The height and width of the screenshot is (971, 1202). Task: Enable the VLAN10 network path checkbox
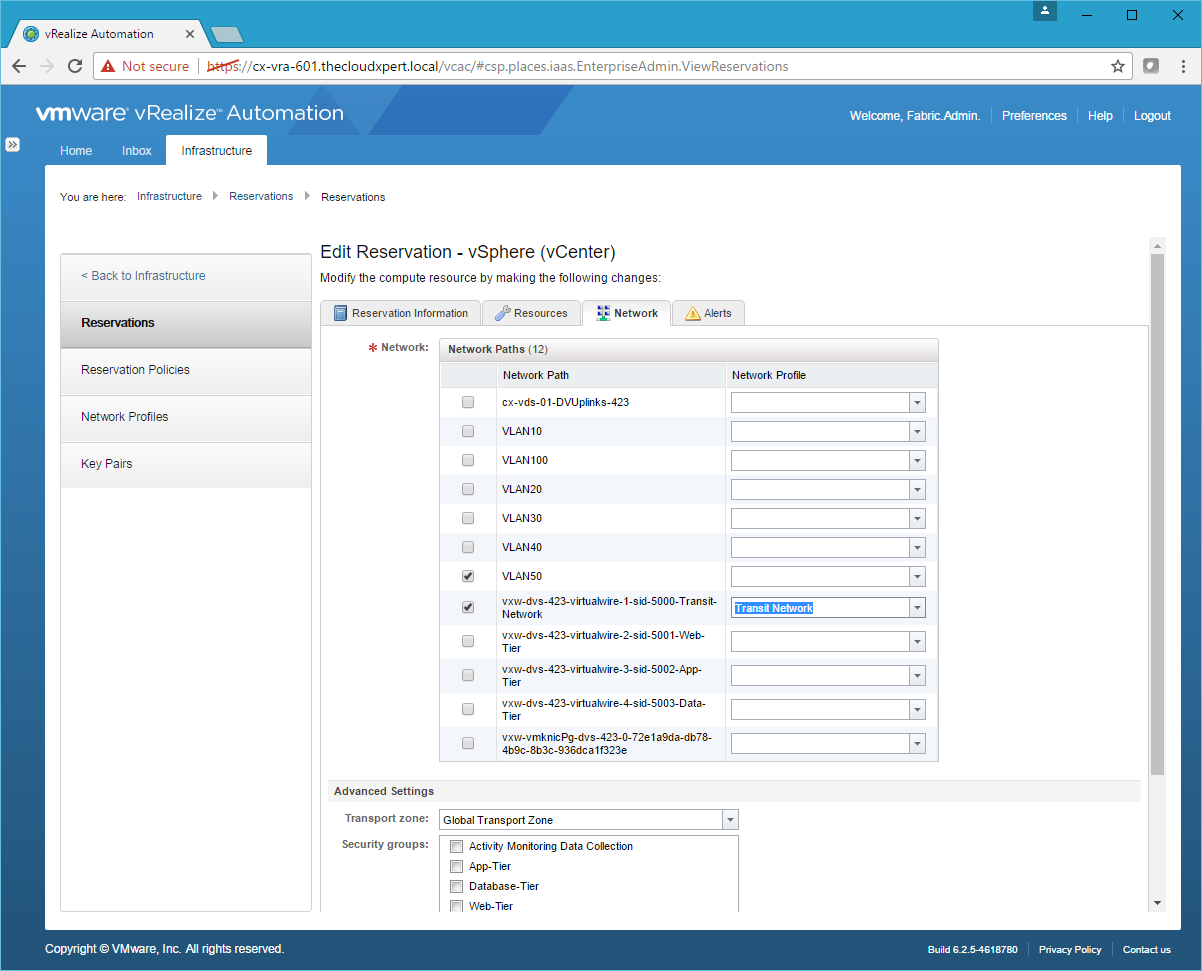pyautogui.click(x=468, y=432)
